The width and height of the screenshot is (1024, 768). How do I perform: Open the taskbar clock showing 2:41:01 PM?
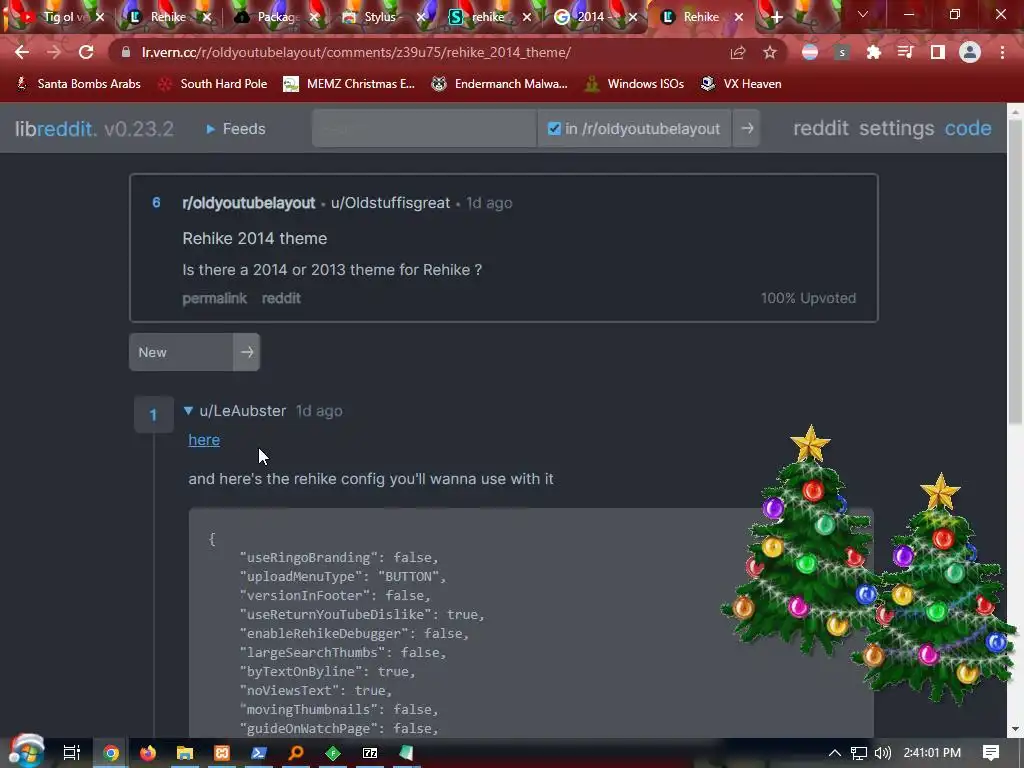tap(932, 753)
